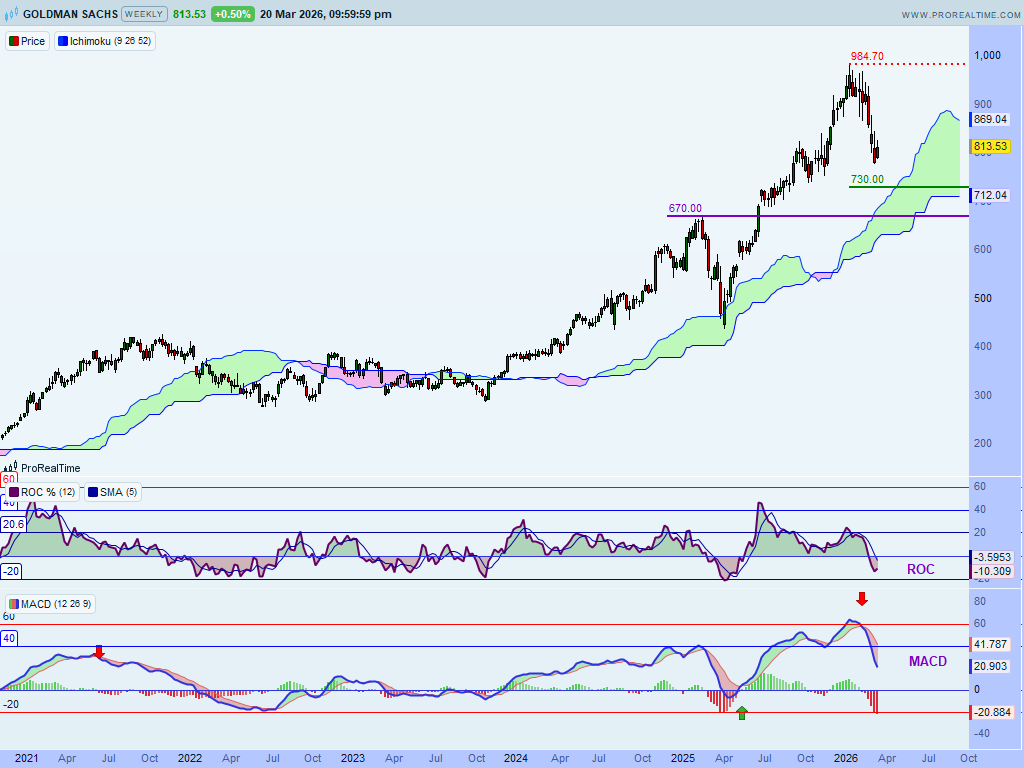Click the candlestick chart icon beside Goldman Sachs
Screen dimensions: 1024x768
point(12,14)
